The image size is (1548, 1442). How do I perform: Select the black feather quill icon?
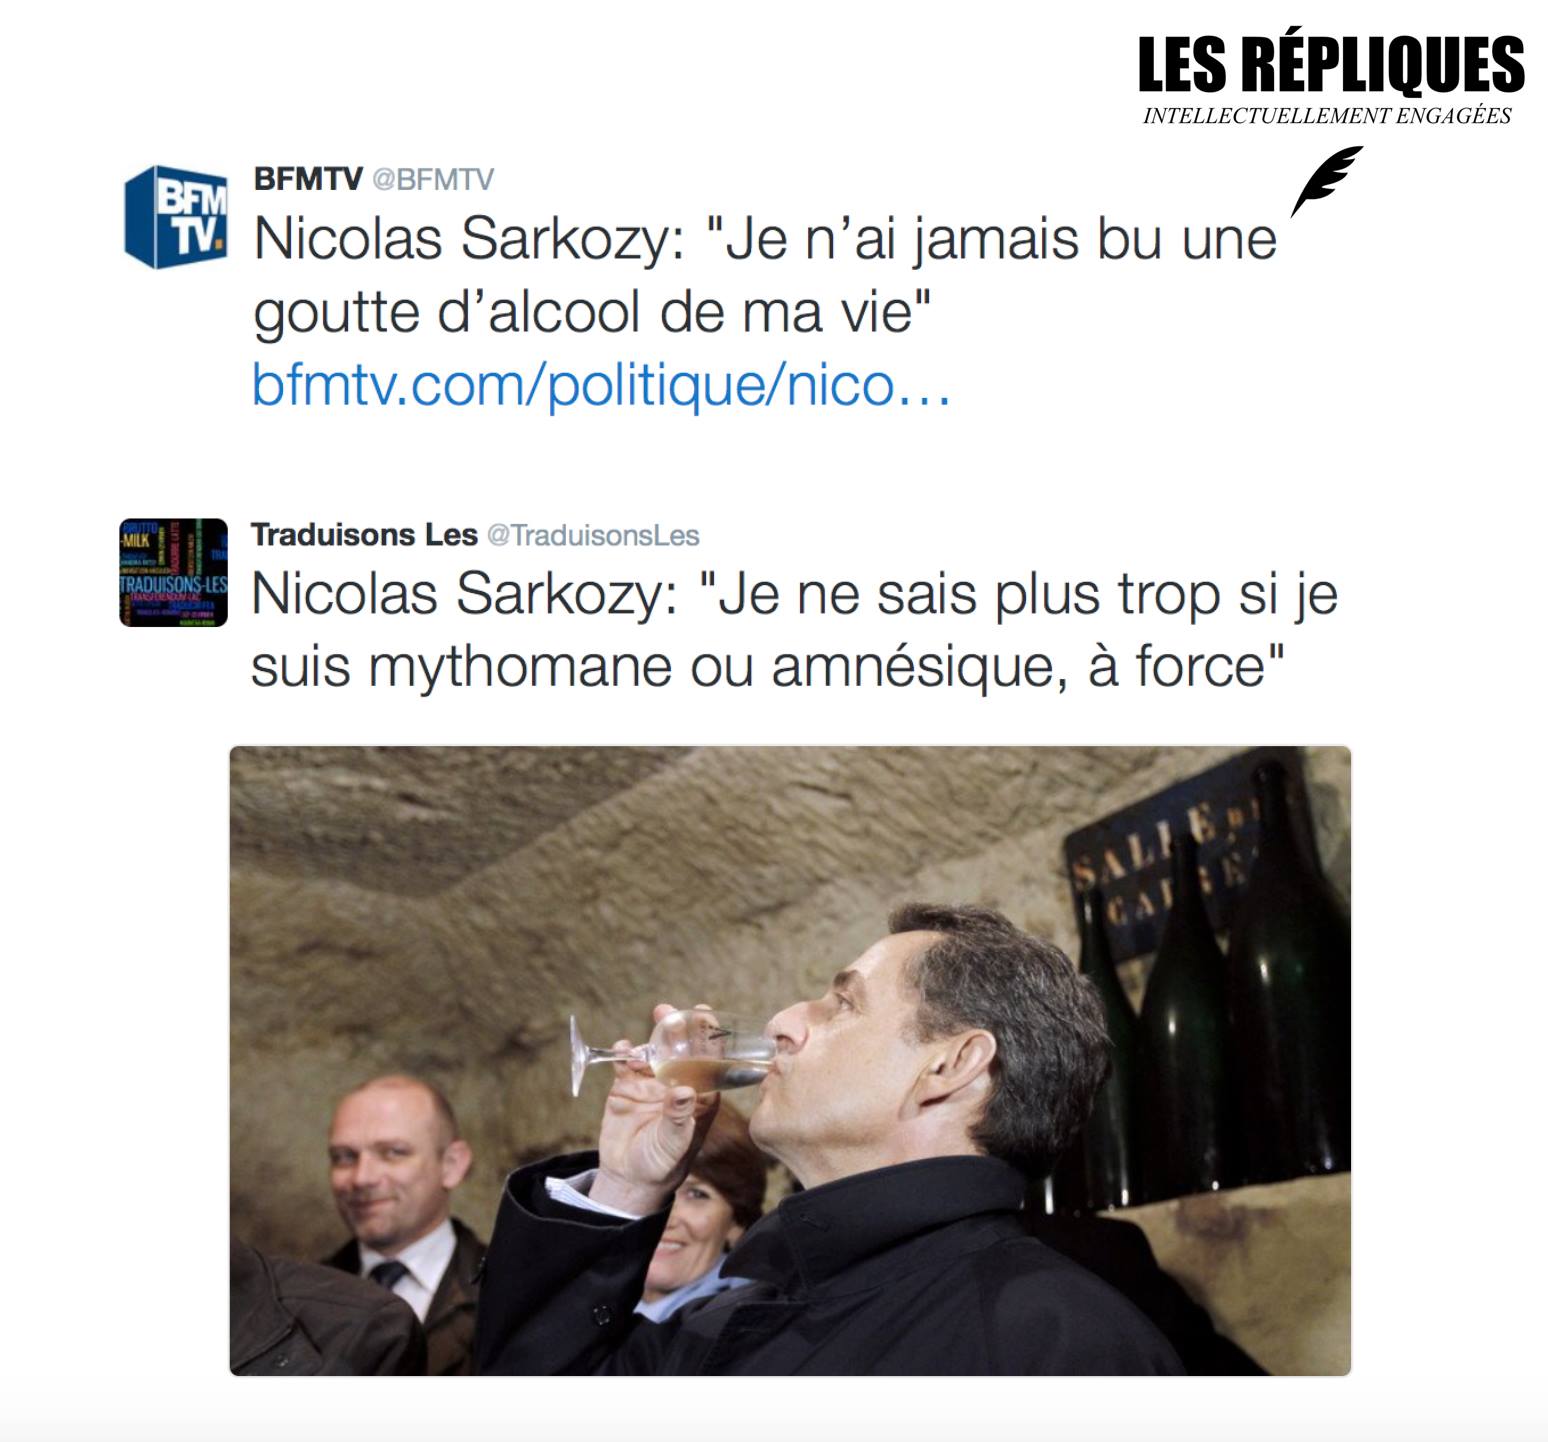pyautogui.click(x=1325, y=181)
